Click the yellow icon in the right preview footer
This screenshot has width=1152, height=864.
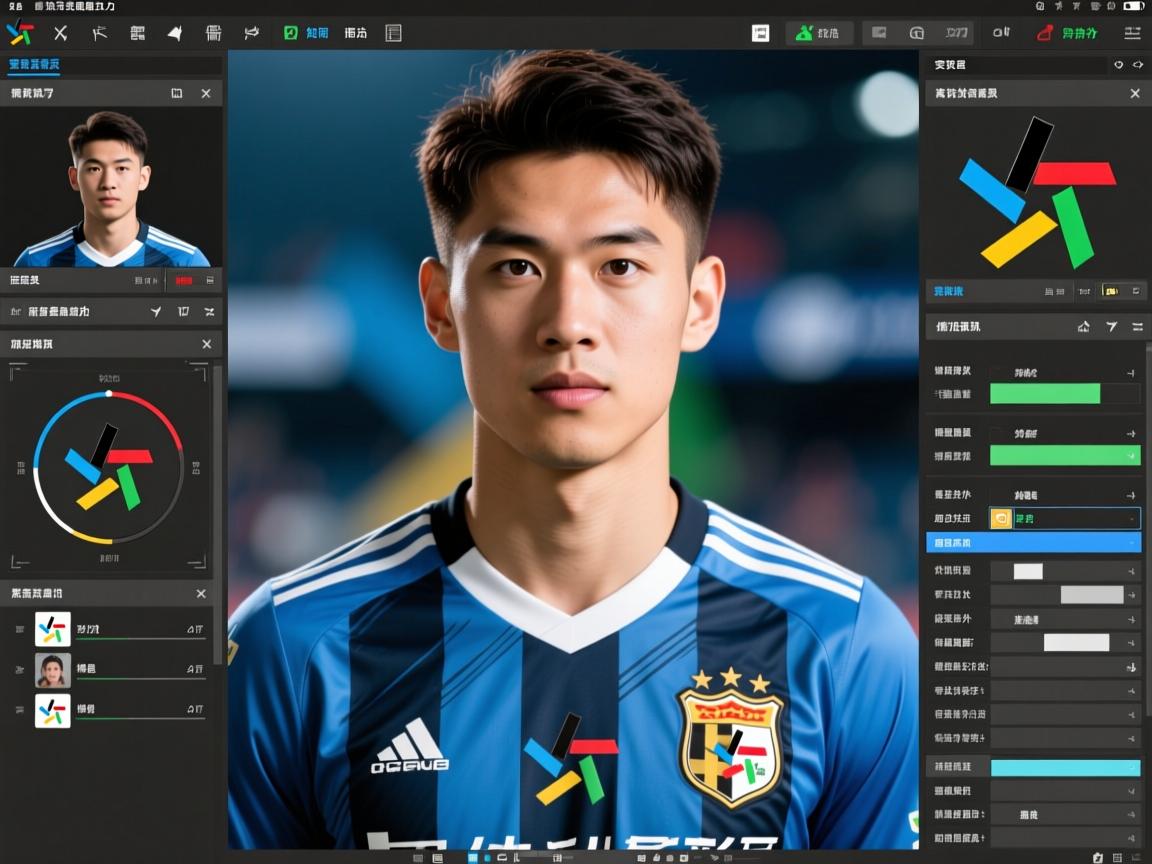tap(1109, 291)
